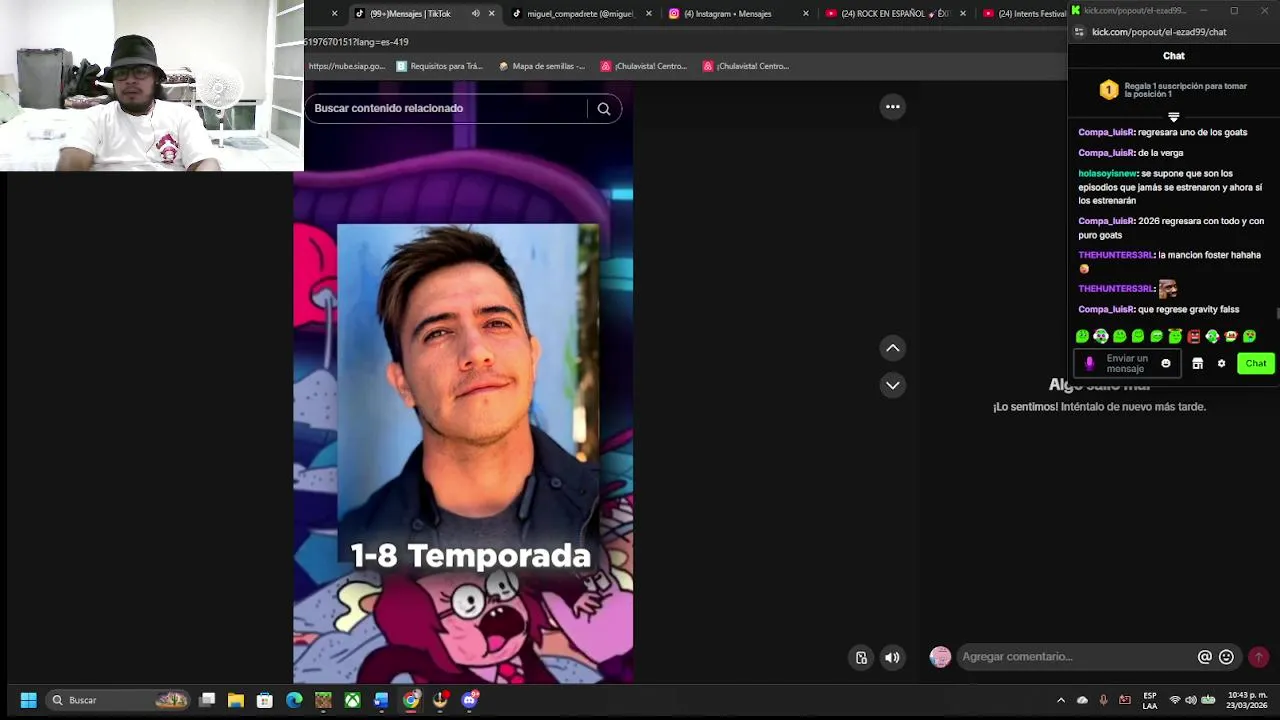Viewport: 1280px width, 720px height.
Task: Switch to ROCK EN ESPAÑOL YouTube tab
Action: tap(893, 14)
